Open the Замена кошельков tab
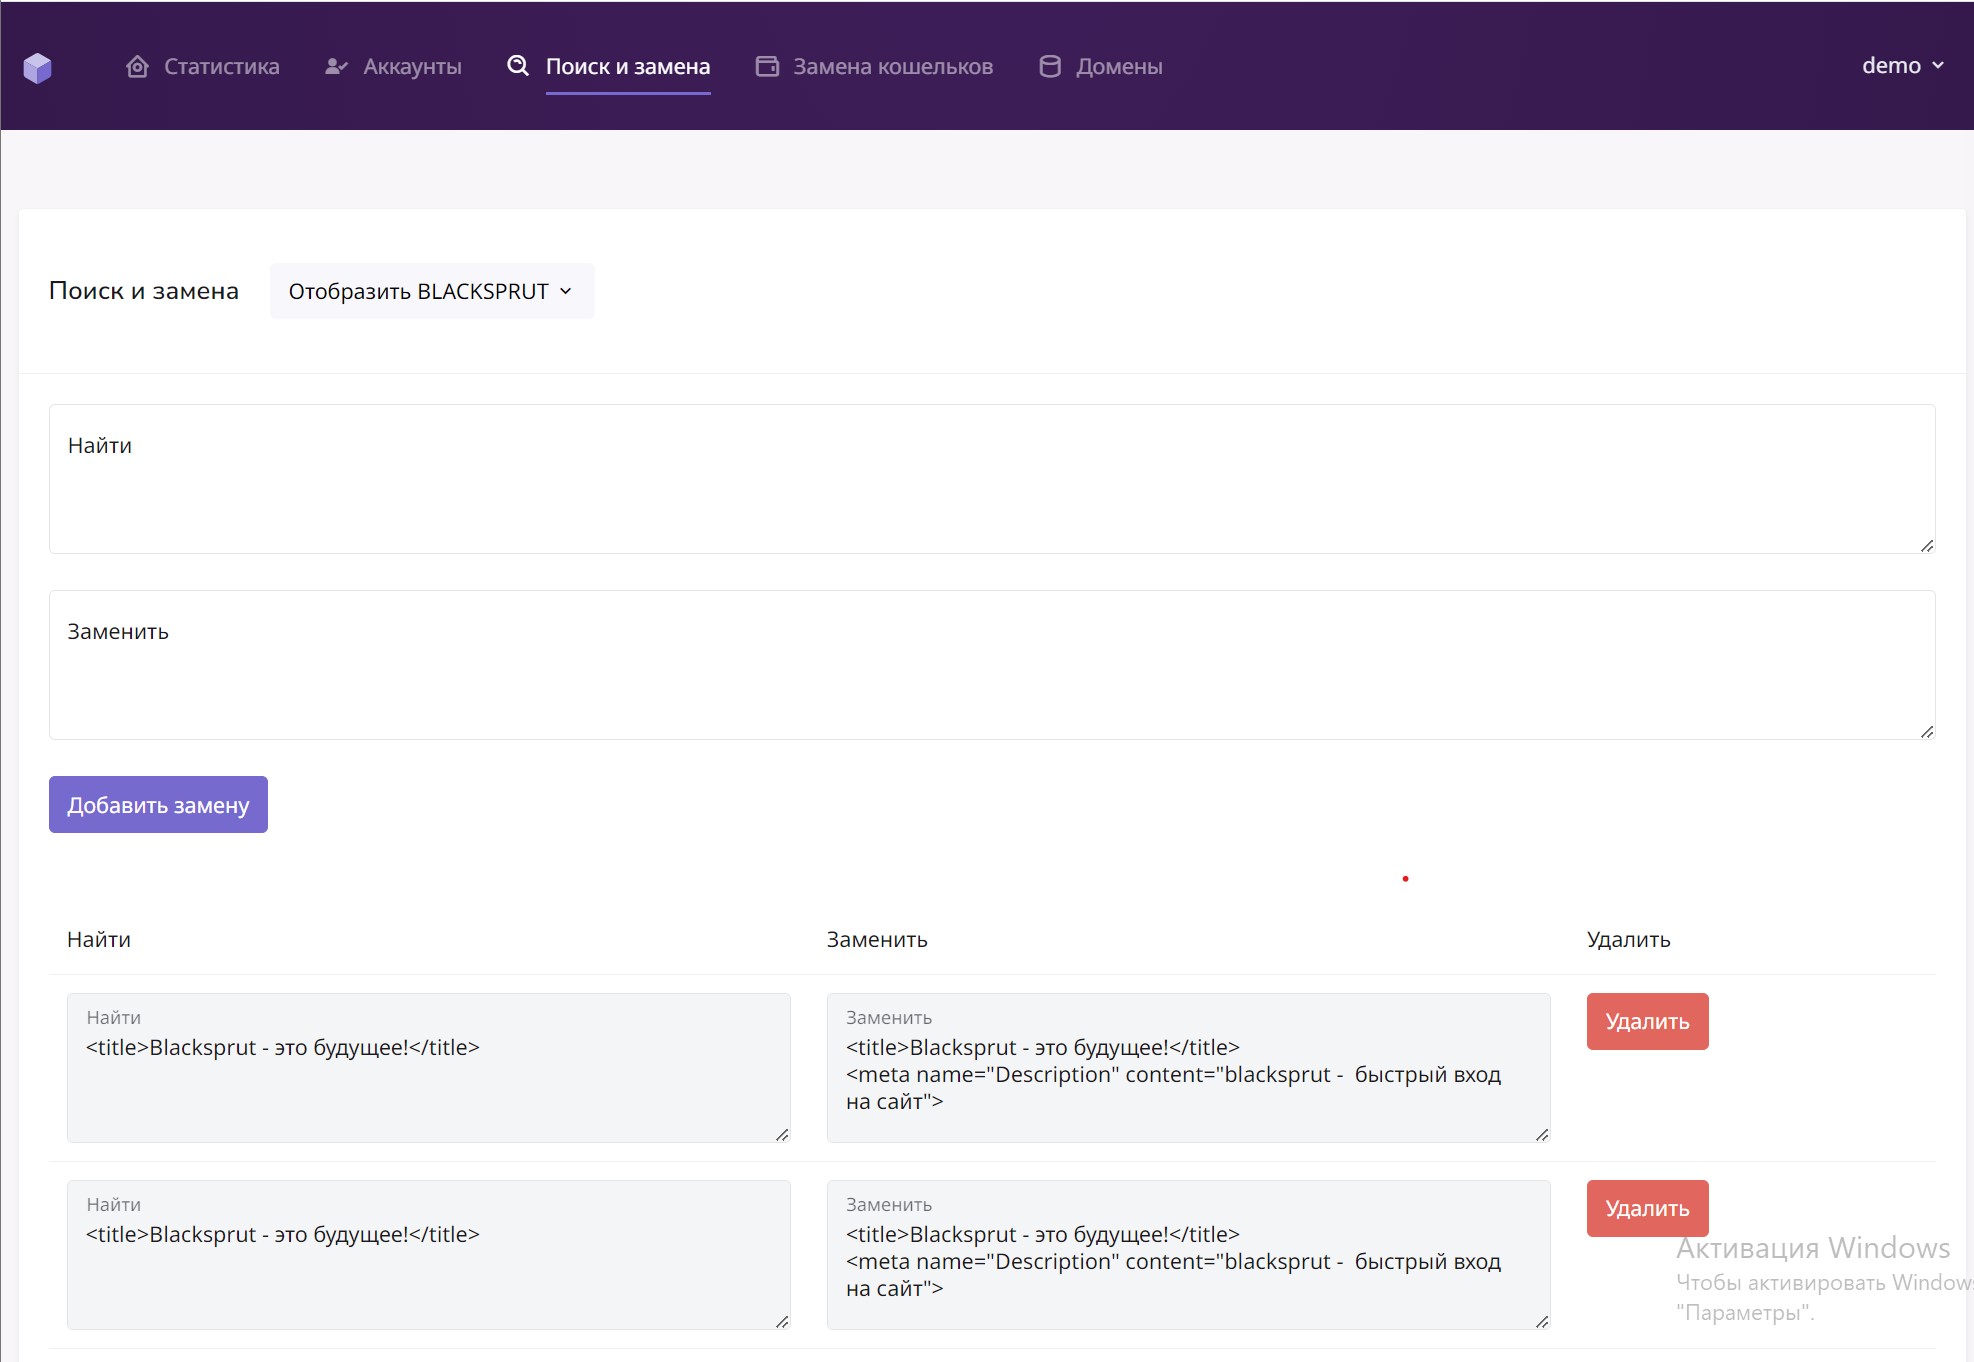 click(x=892, y=67)
